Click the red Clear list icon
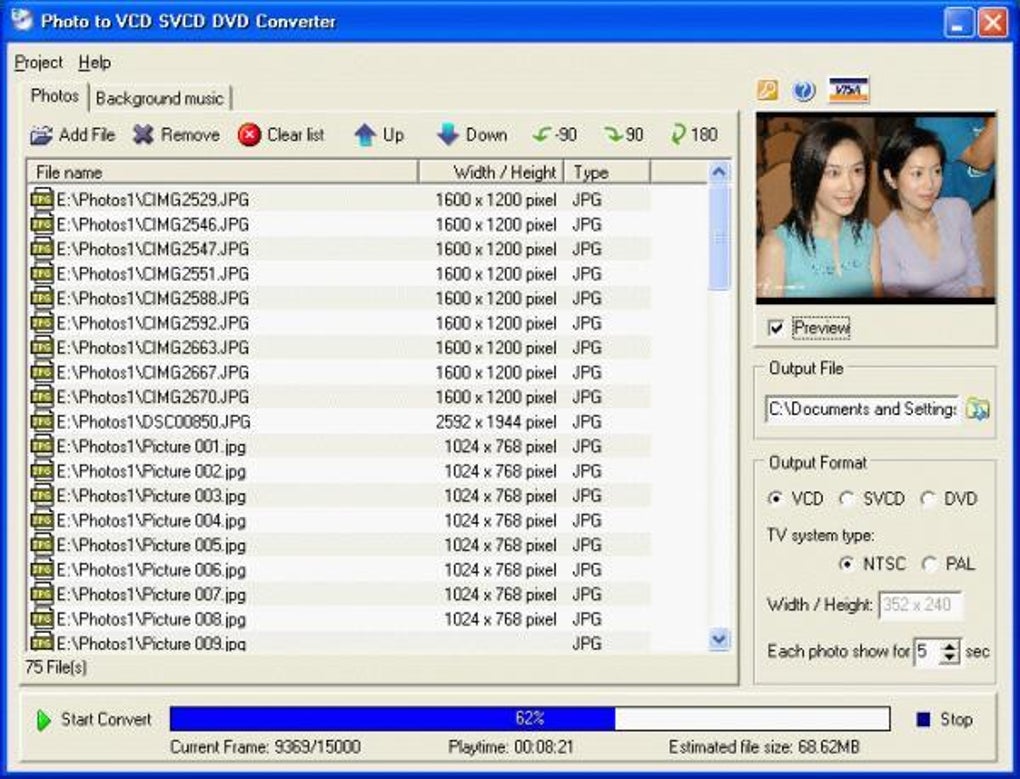Image resolution: width=1020 pixels, height=779 pixels. (x=249, y=135)
